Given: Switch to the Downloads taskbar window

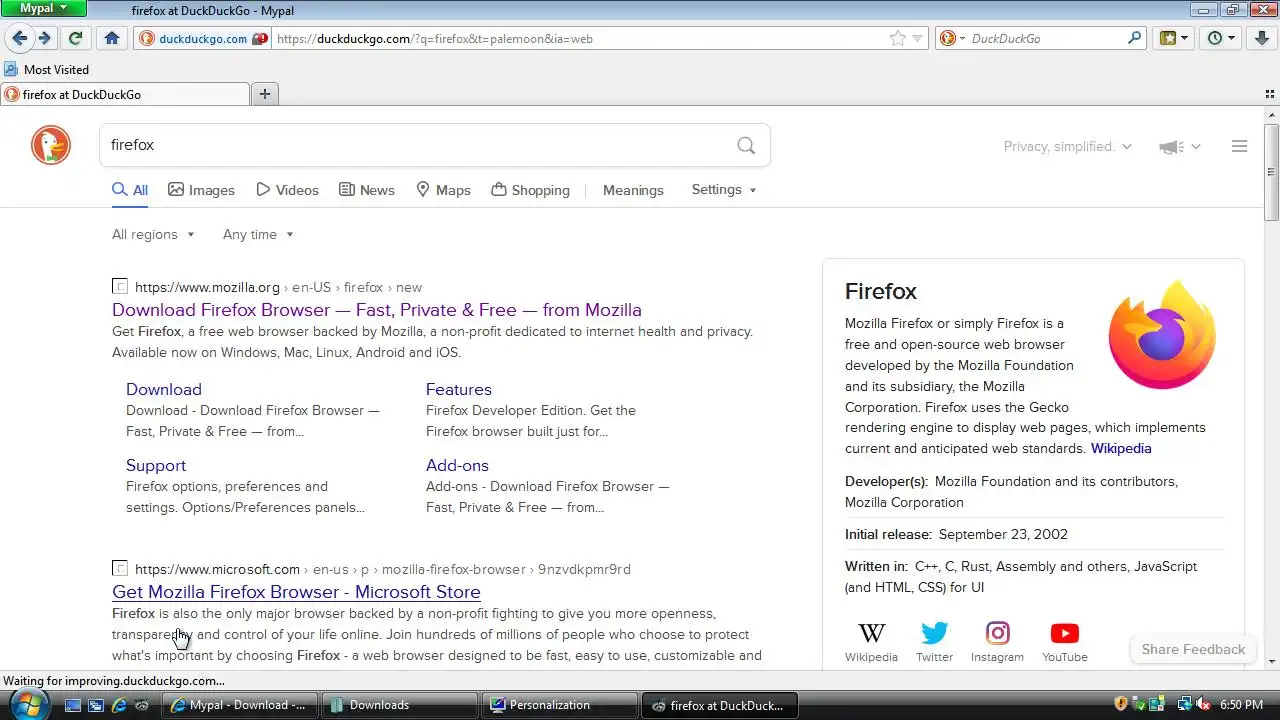Looking at the screenshot, I should pyautogui.click(x=399, y=705).
